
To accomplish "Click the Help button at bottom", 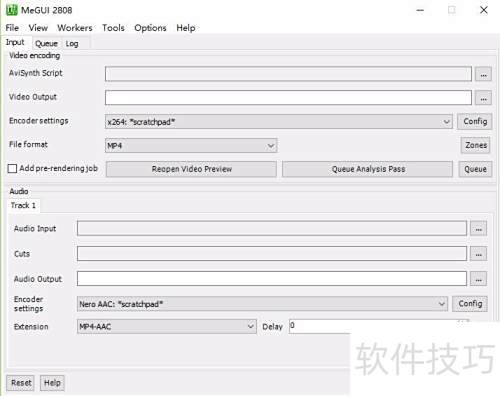I will [52, 383].
